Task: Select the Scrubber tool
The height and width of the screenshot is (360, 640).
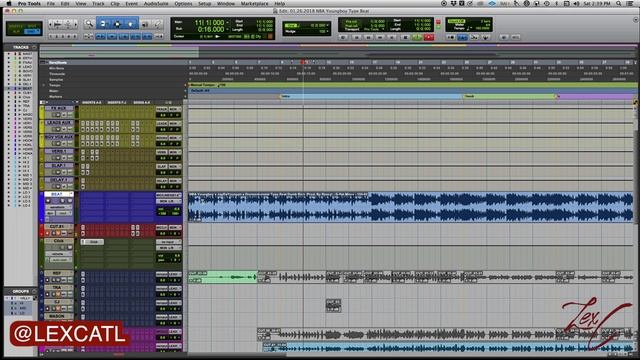Action: click(145, 24)
